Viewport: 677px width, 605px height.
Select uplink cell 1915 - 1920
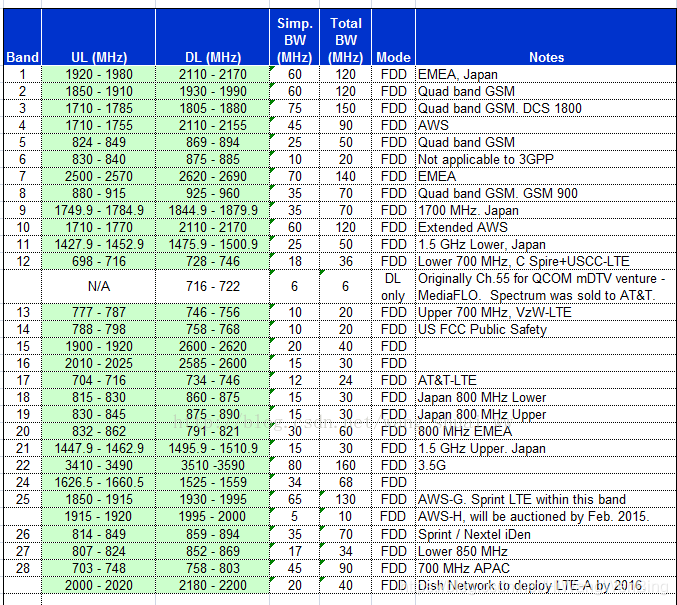pyautogui.click(x=98, y=516)
